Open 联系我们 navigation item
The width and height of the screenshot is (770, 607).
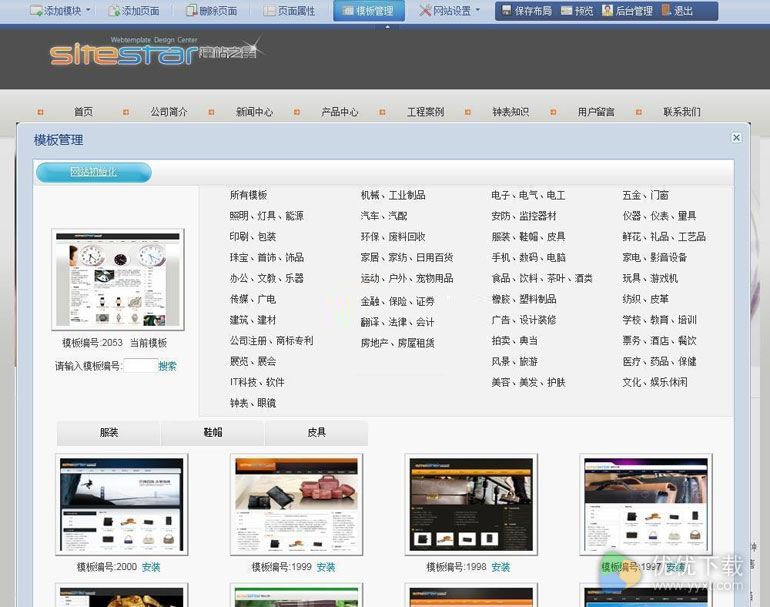pos(682,112)
